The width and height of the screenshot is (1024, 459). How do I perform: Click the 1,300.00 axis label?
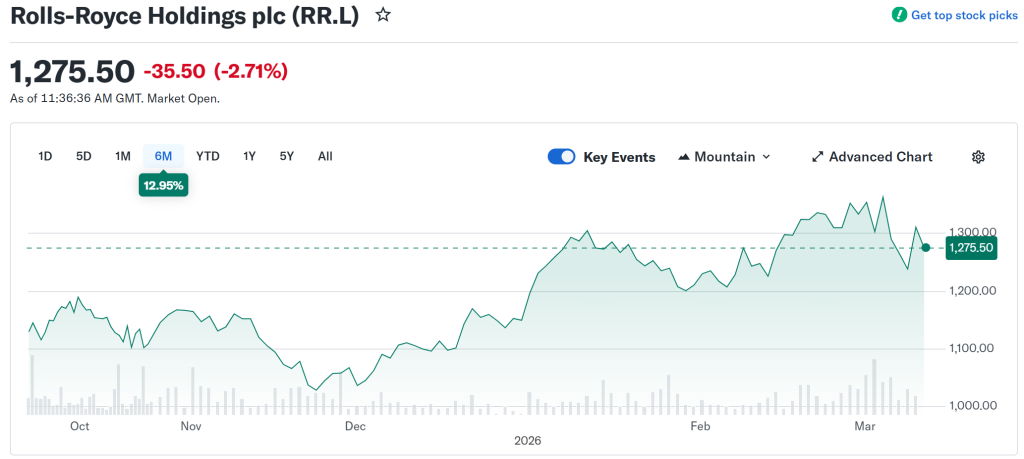pos(971,232)
